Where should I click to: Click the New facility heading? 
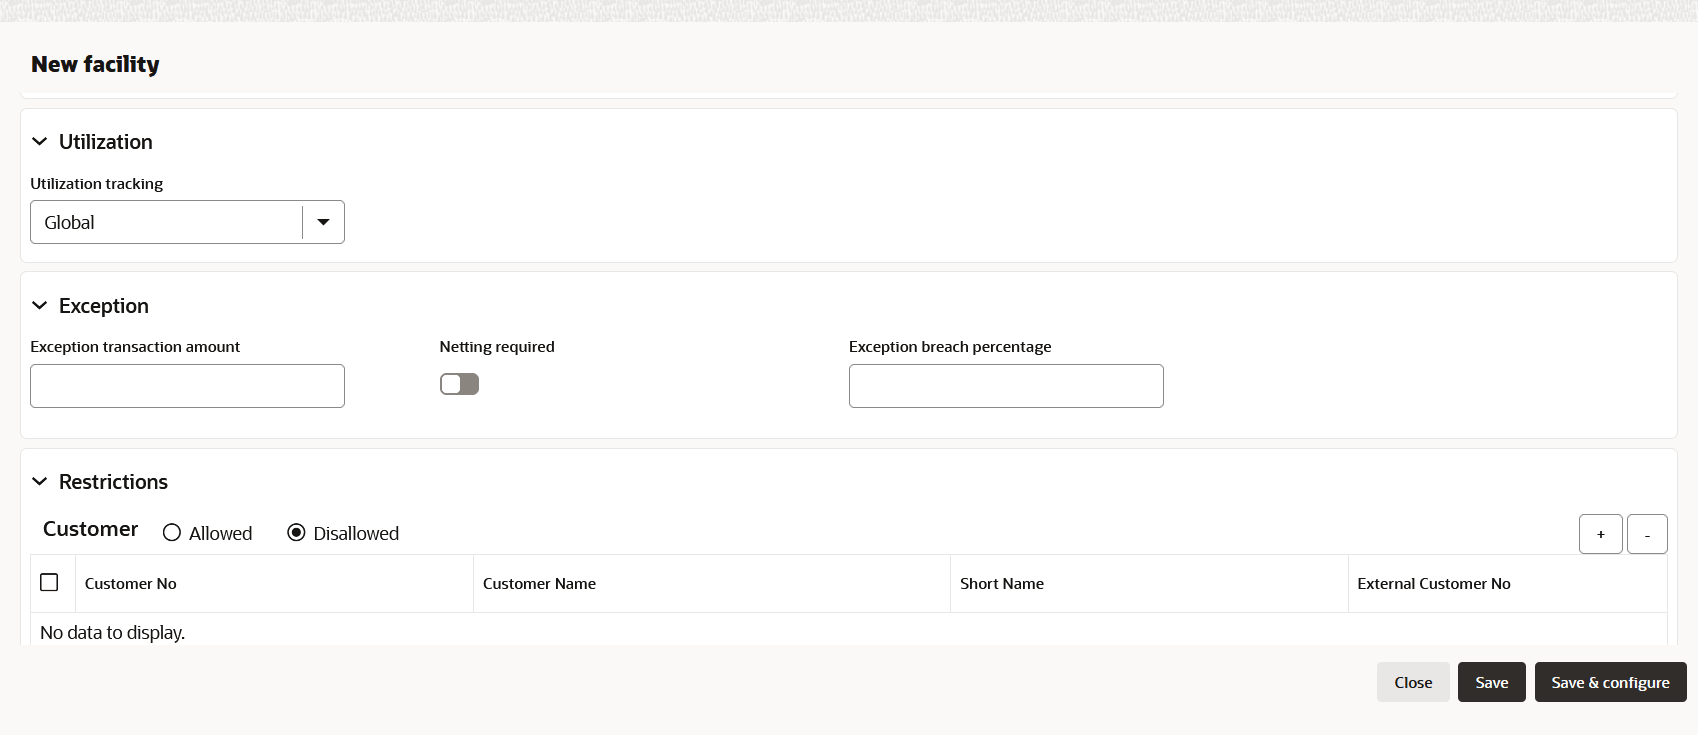[x=95, y=64]
